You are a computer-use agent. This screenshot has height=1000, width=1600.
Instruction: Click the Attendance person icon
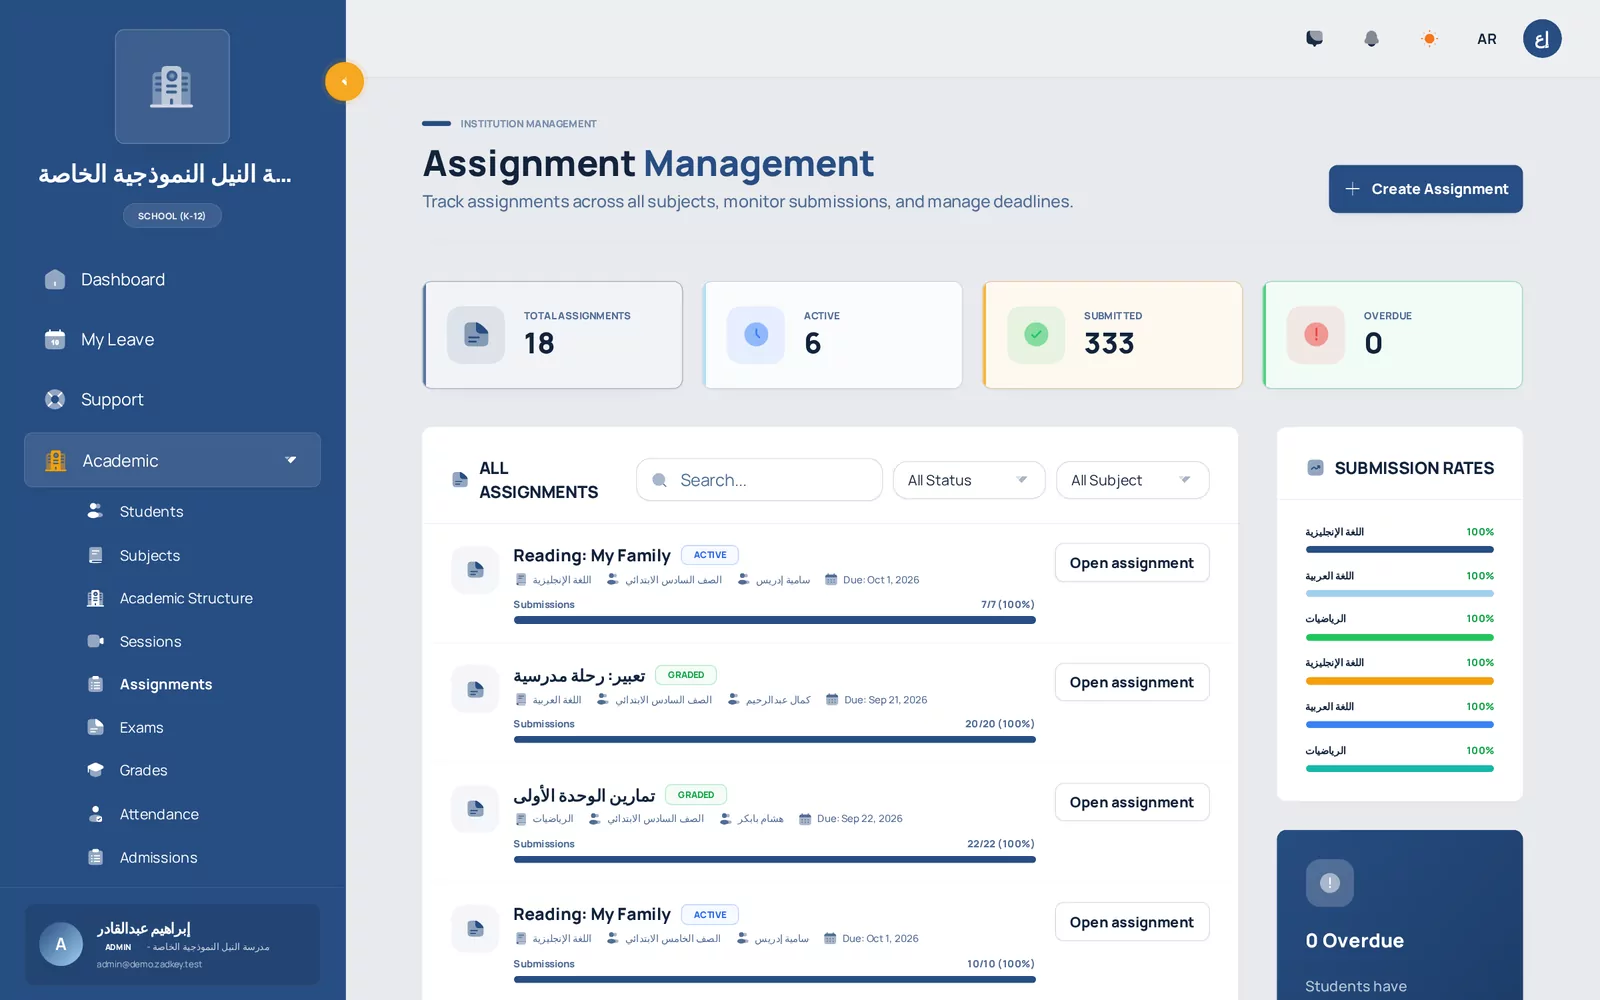tap(96, 814)
